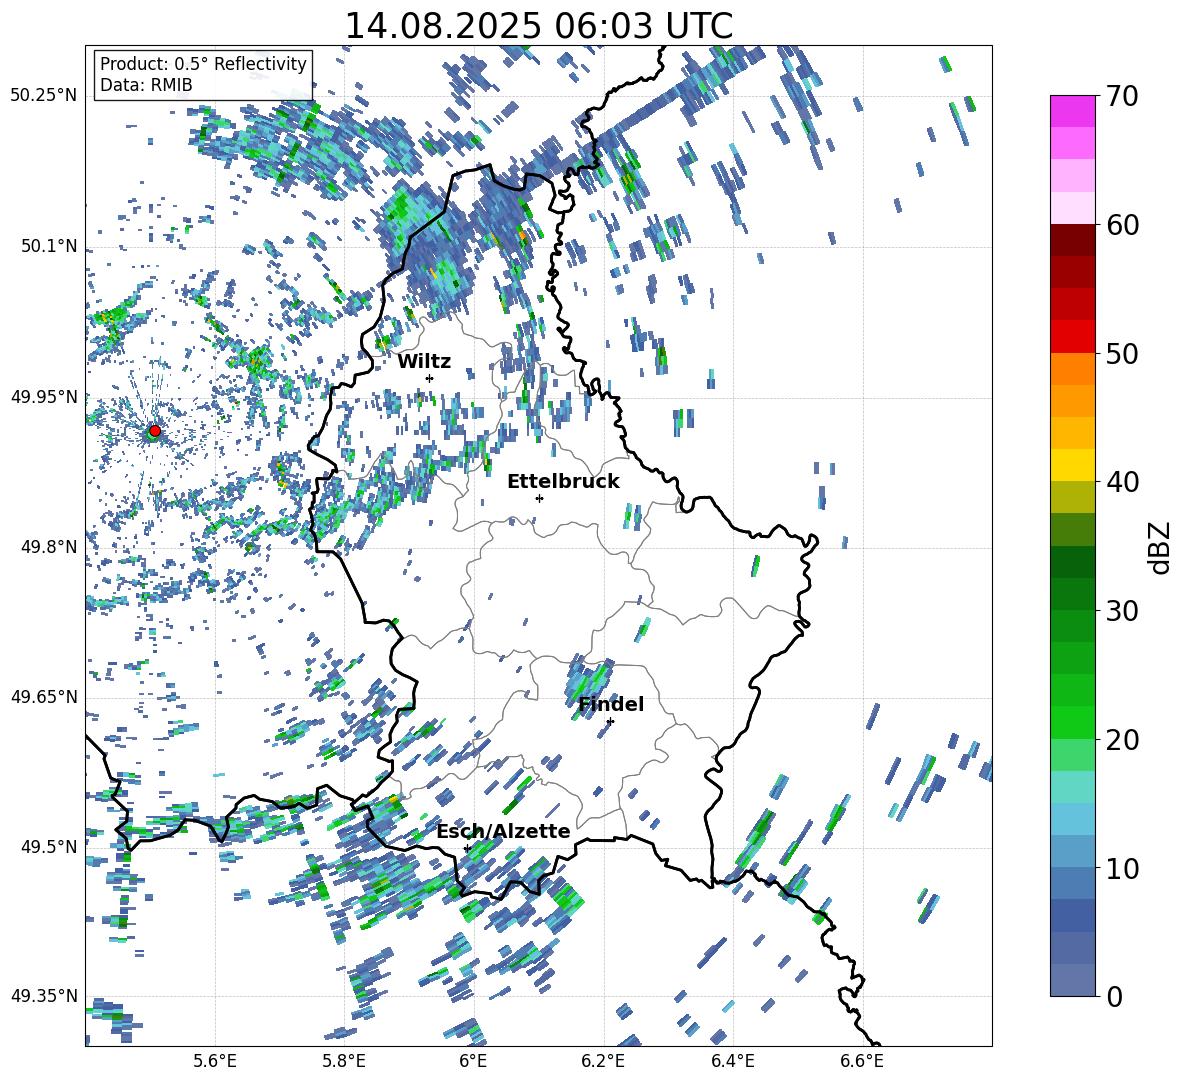Click the magenta top colorbar segment

point(1073,112)
